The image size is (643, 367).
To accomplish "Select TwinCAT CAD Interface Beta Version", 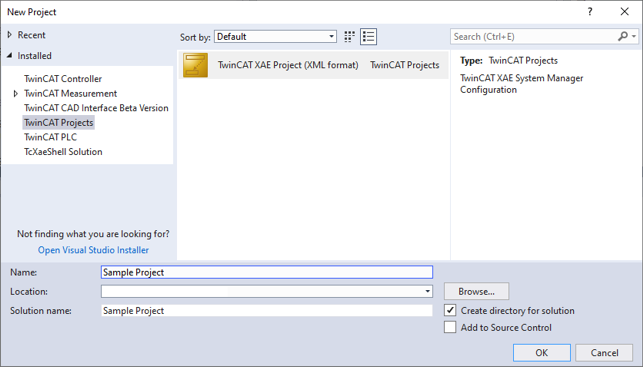I will (x=96, y=108).
